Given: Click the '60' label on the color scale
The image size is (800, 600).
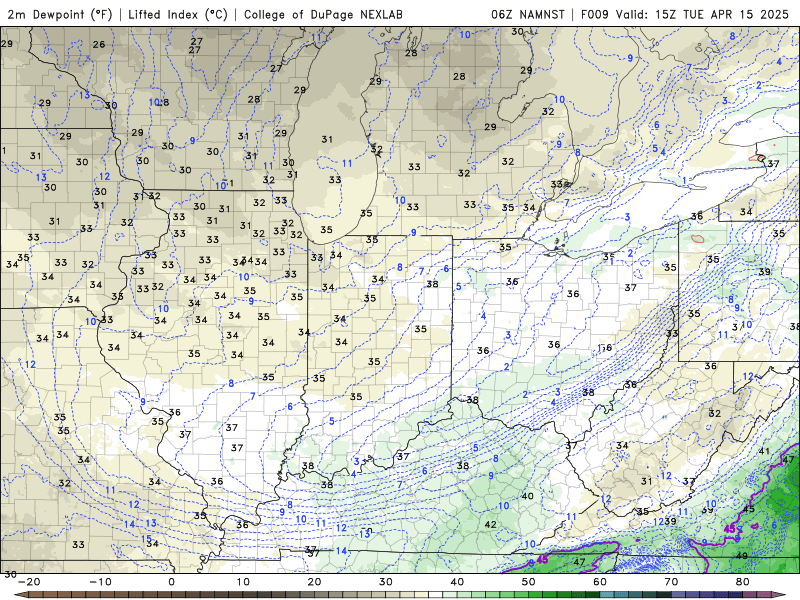Looking at the screenshot, I should (600, 582).
